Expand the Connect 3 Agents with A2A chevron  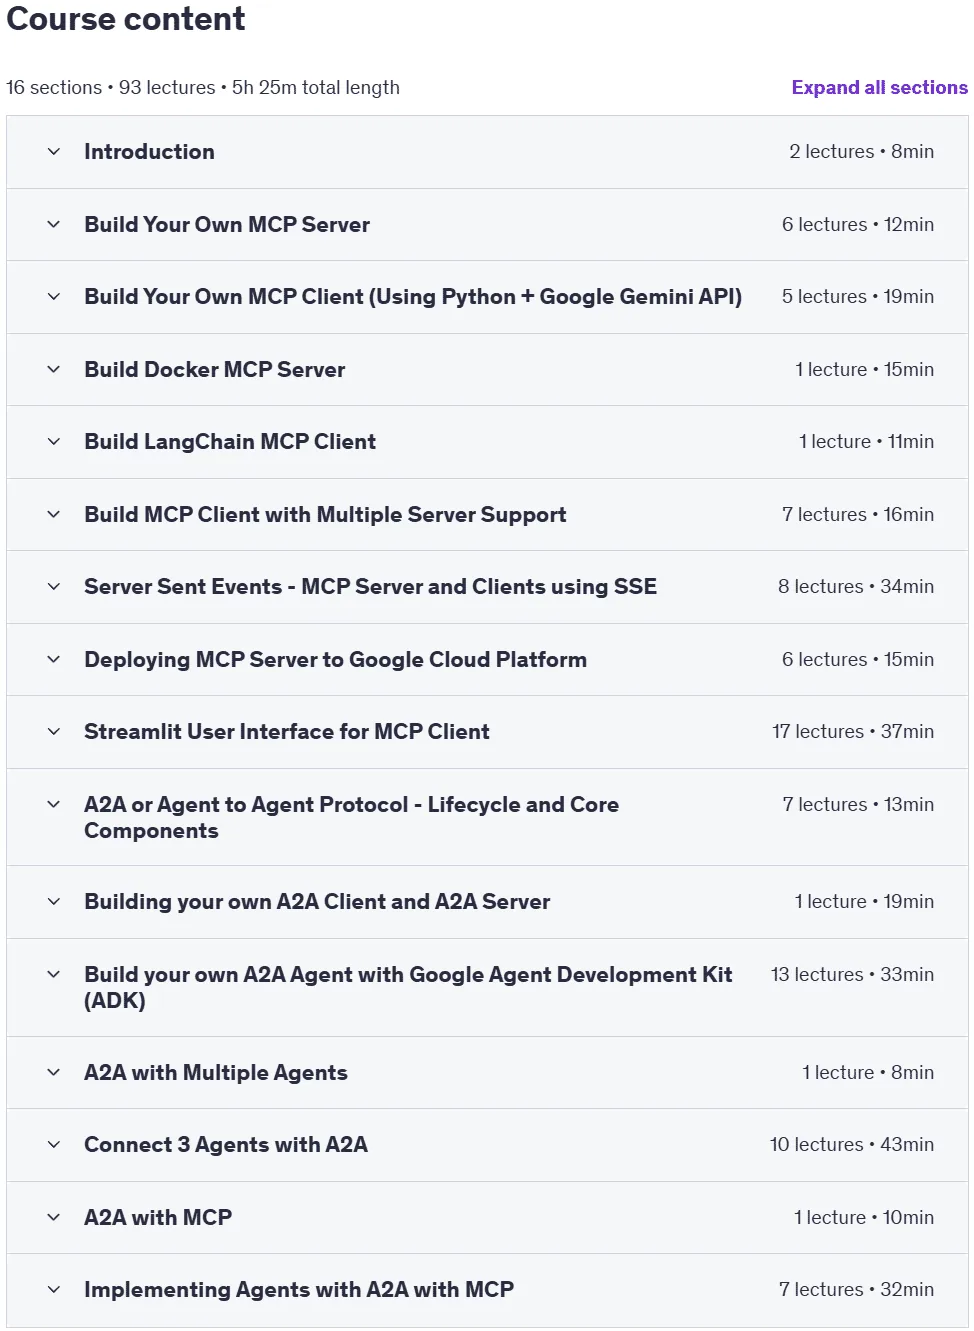(x=54, y=1145)
